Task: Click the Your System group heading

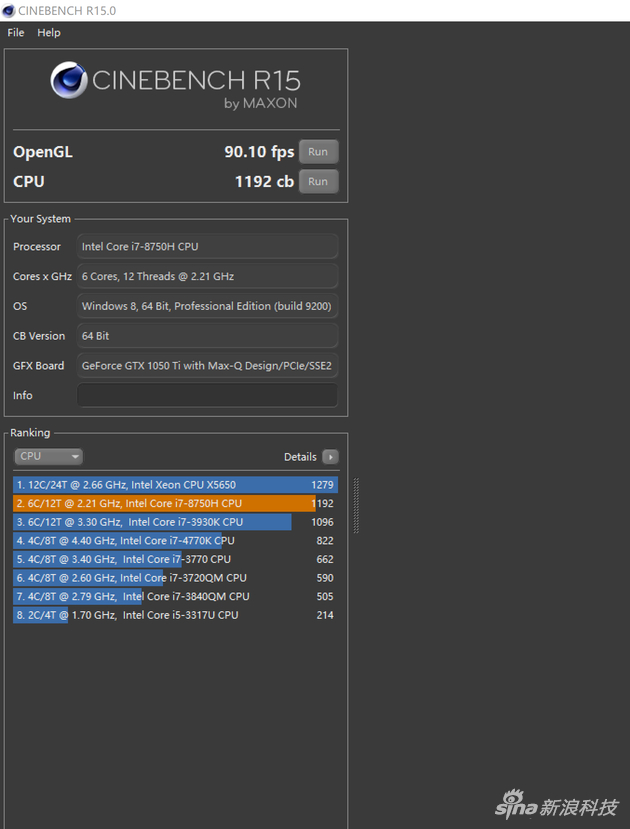Action: 40,219
